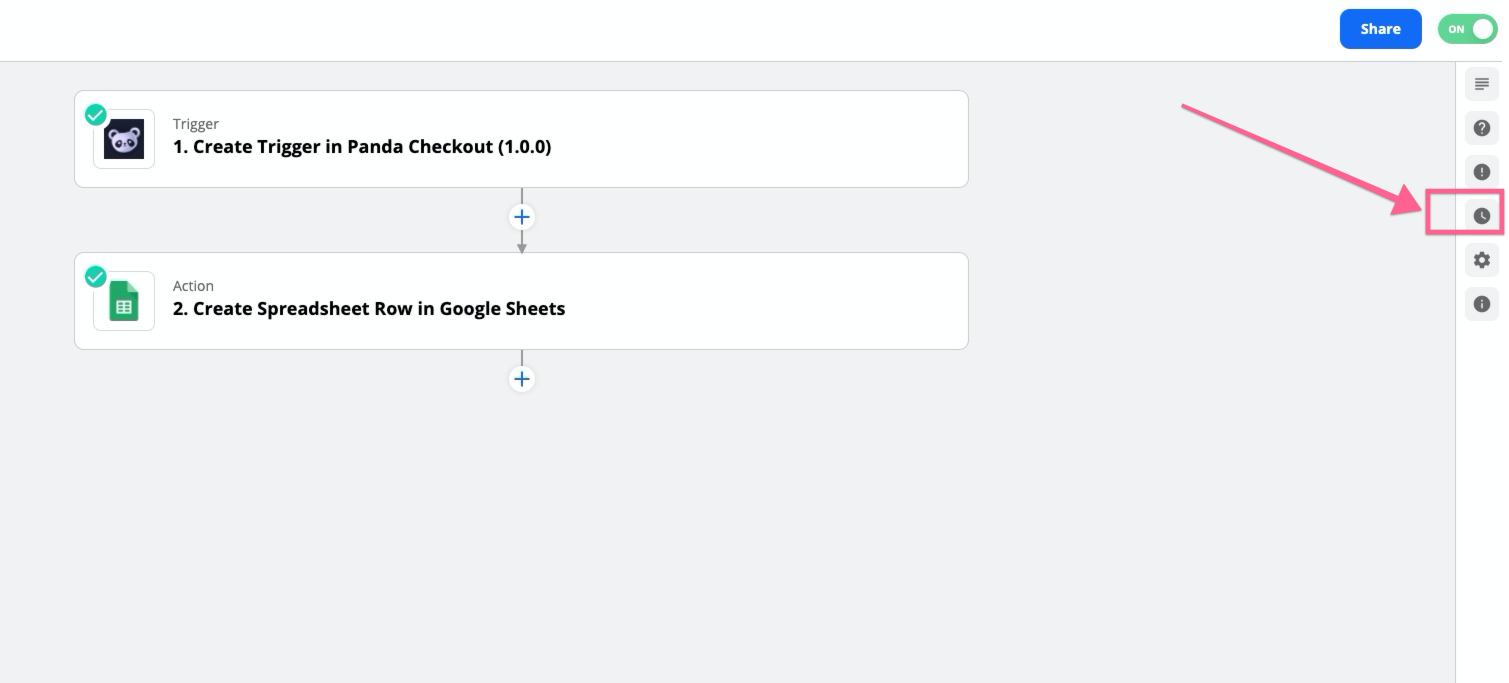Click the "Trigger" label on step one
The image size is (1509, 683).
(x=196, y=124)
